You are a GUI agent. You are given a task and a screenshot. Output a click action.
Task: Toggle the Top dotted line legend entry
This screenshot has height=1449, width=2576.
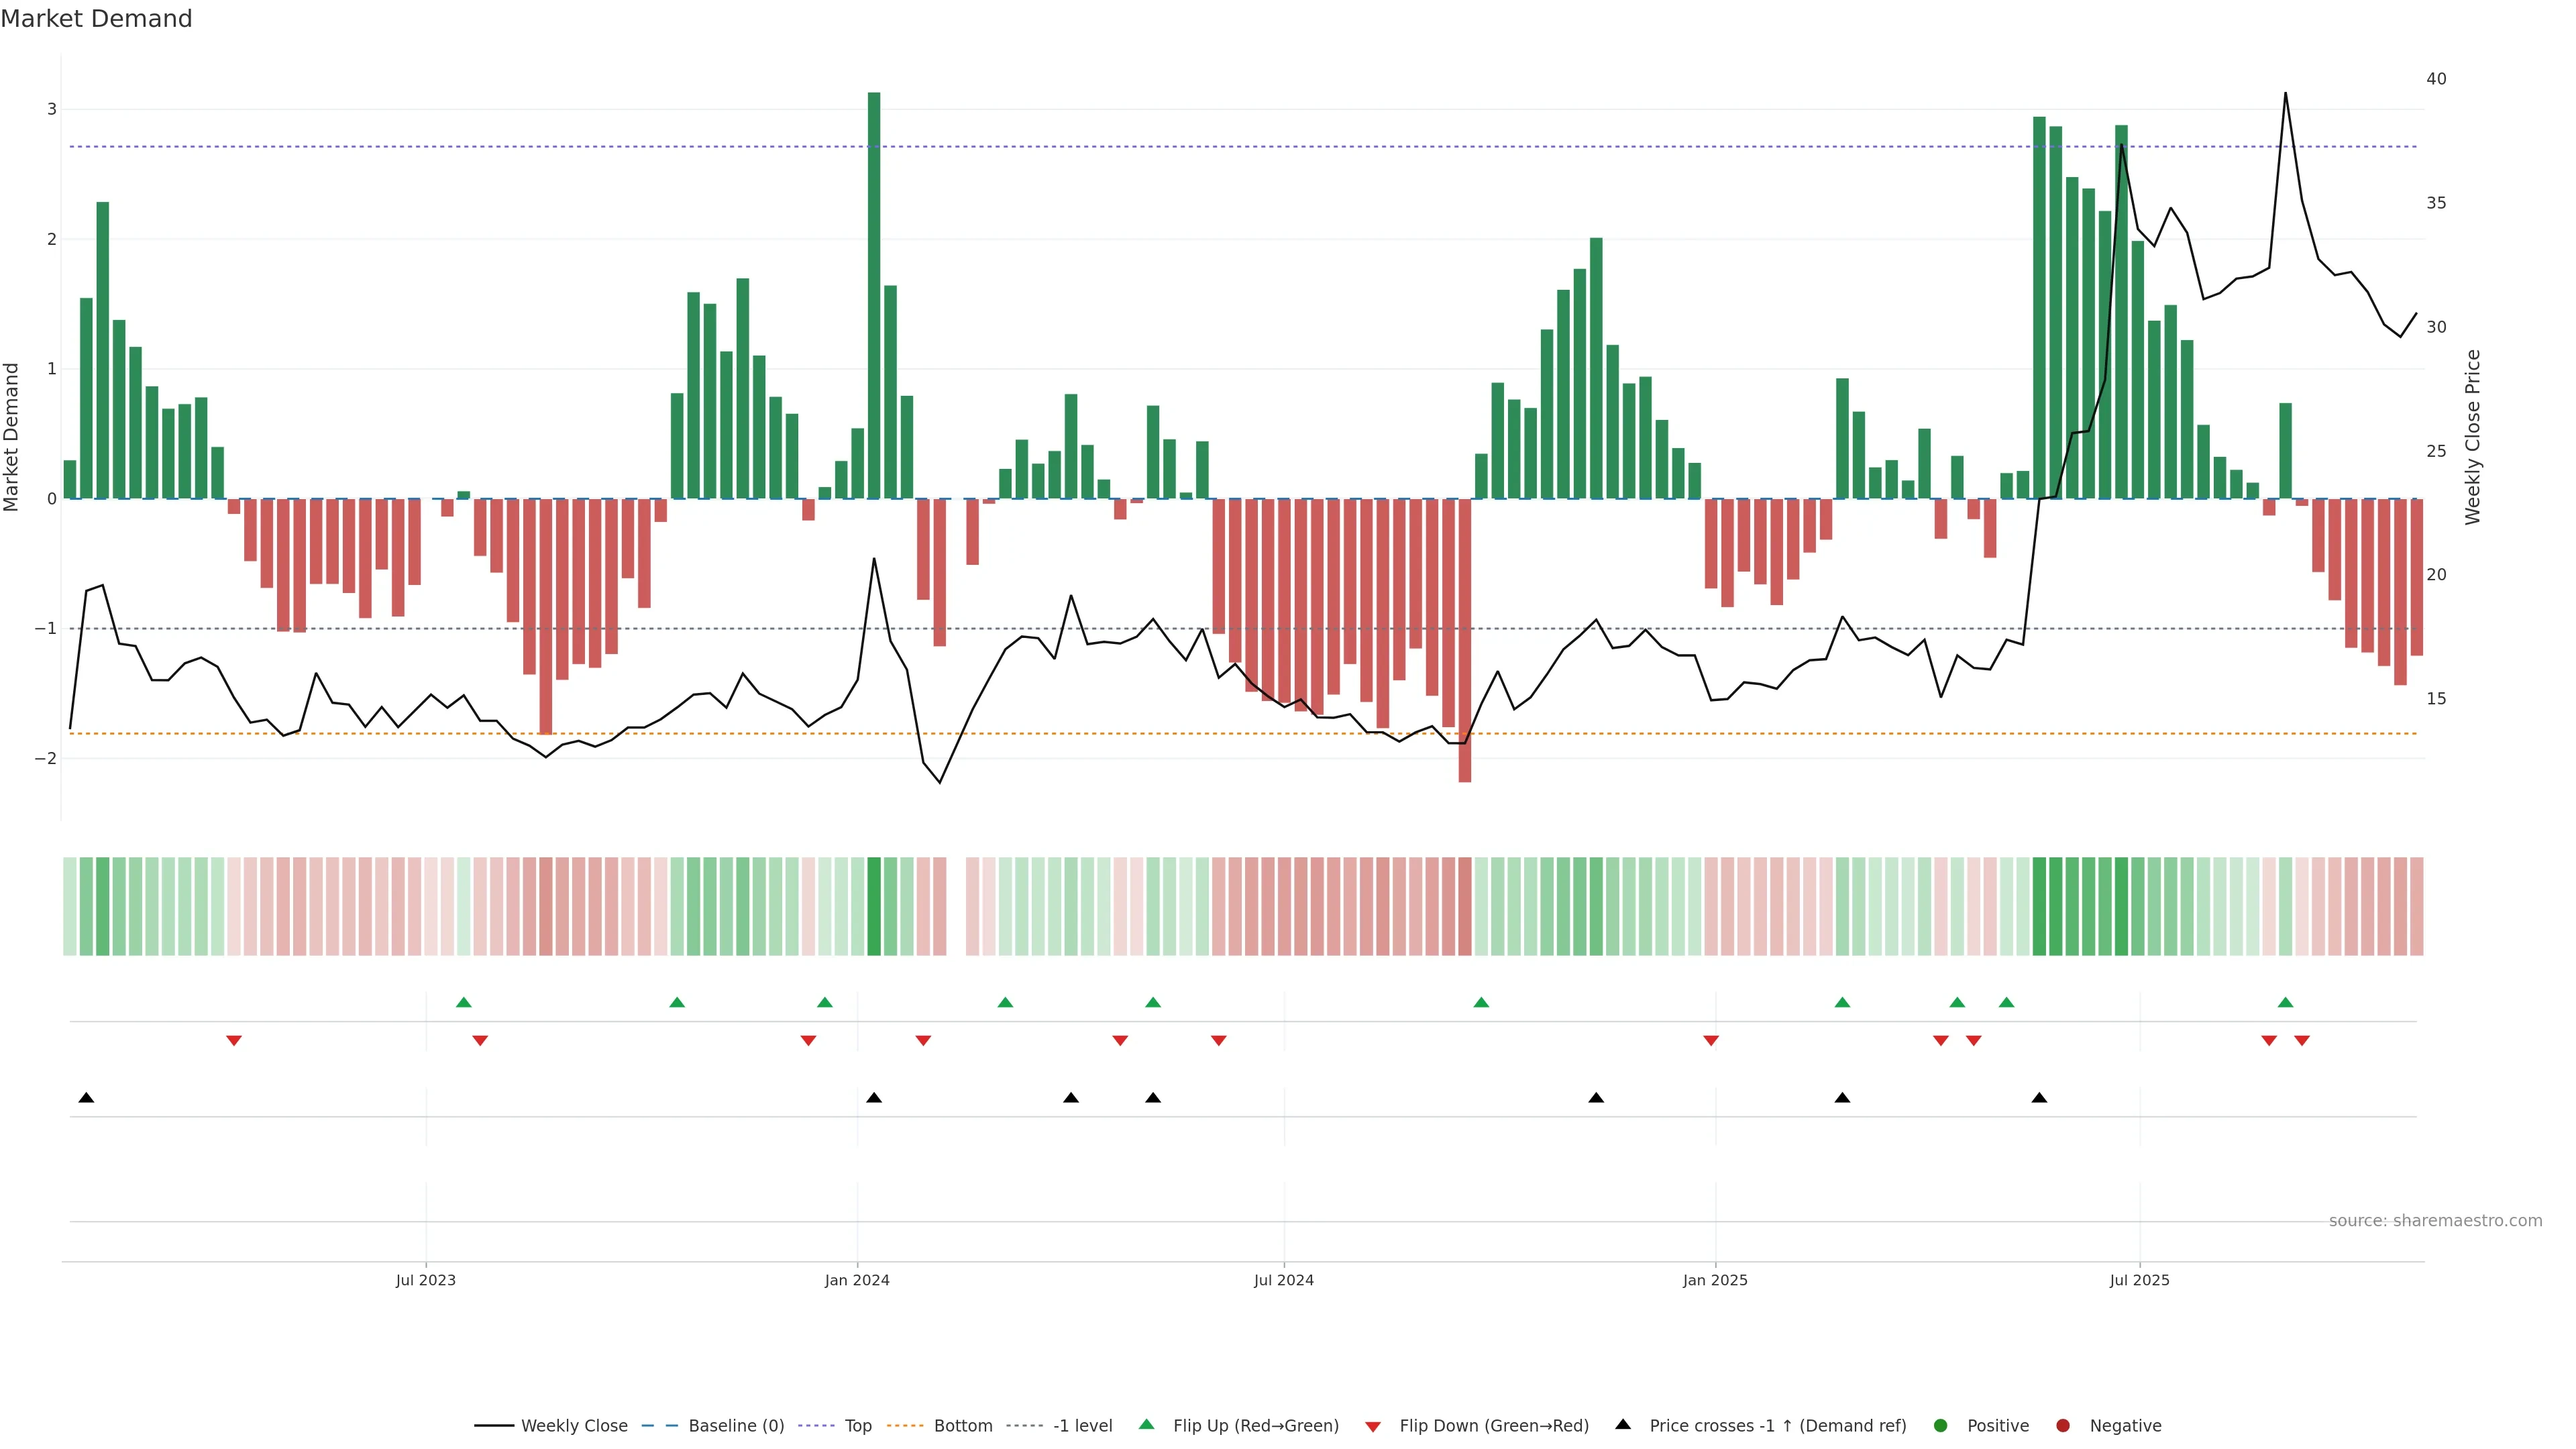coord(857,1425)
